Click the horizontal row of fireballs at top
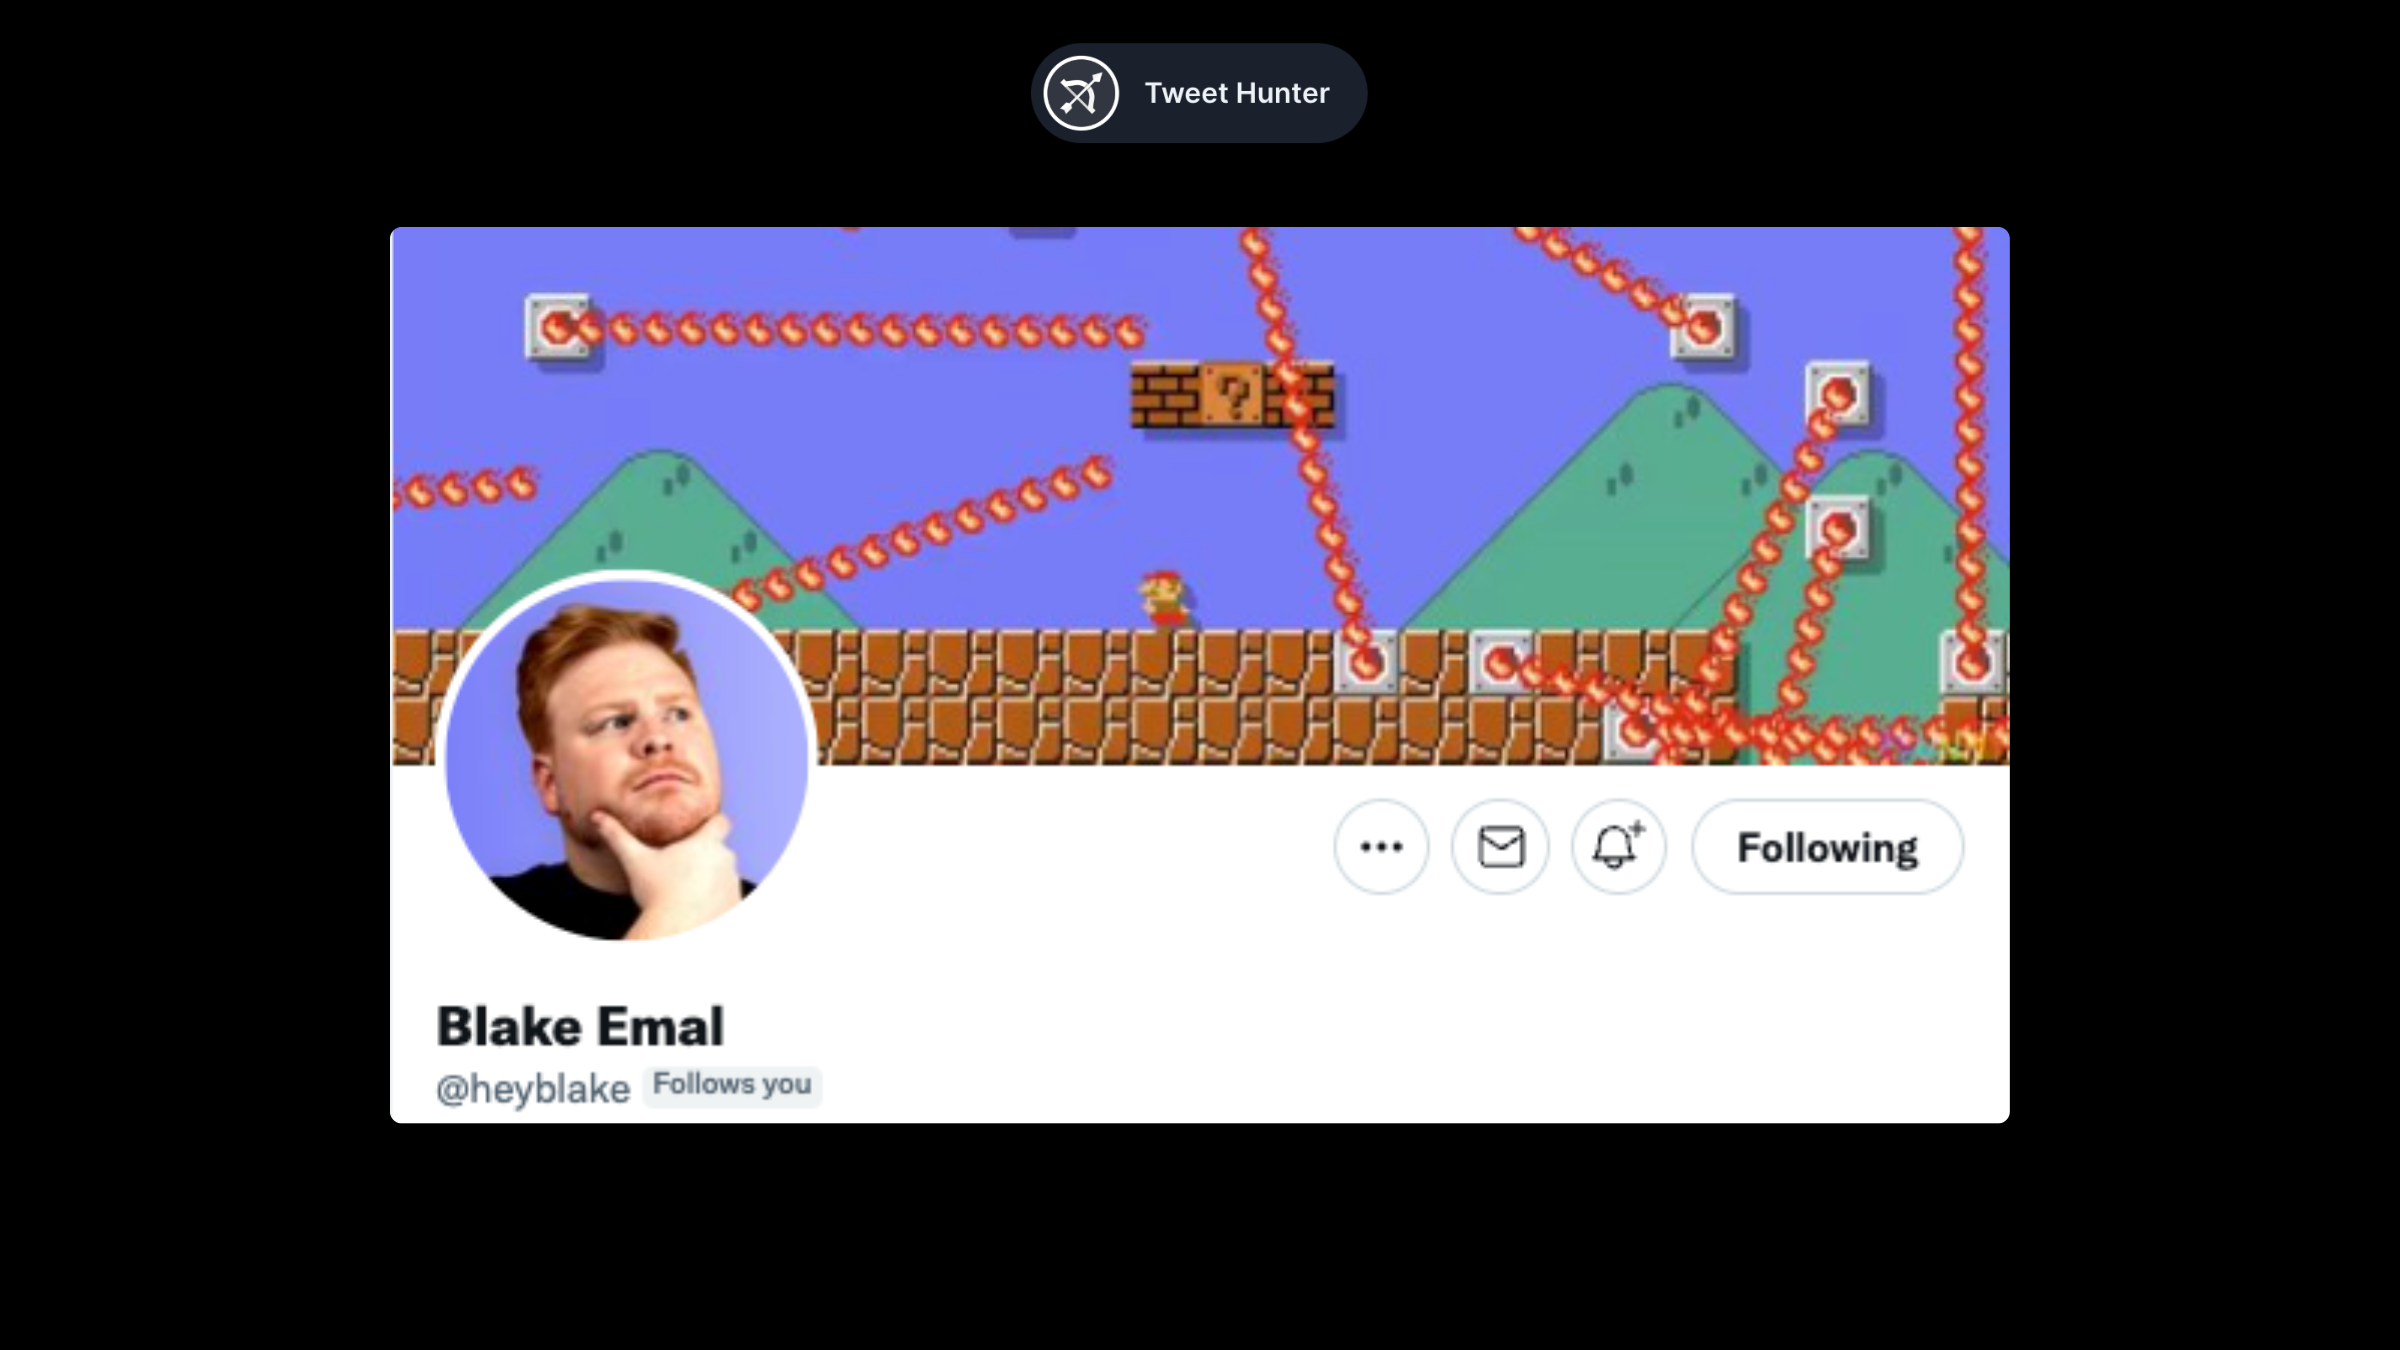The image size is (2400, 1350). coord(860,330)
